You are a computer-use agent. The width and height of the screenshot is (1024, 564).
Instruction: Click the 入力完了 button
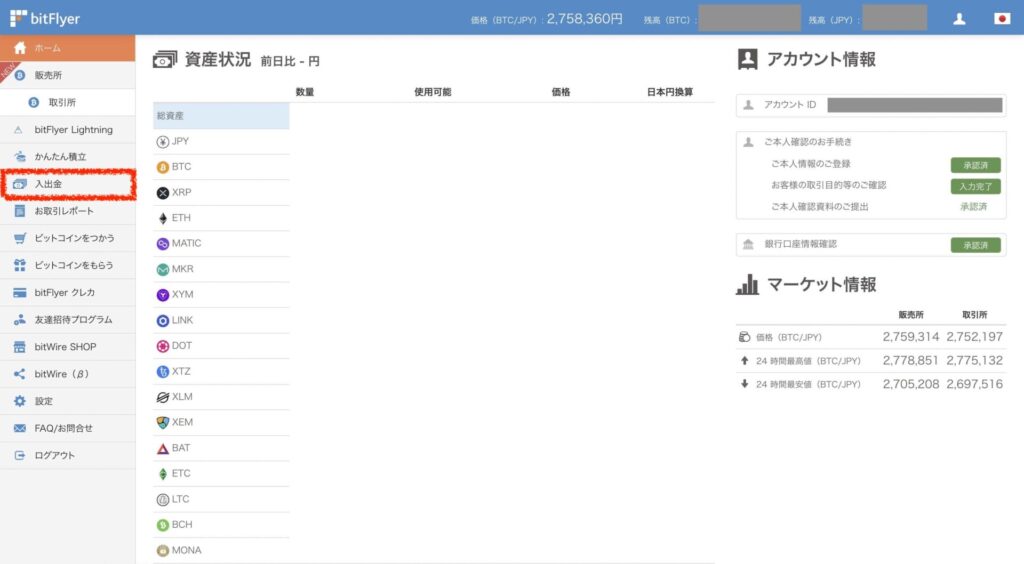pyautogui.click(x=975, y=186)
